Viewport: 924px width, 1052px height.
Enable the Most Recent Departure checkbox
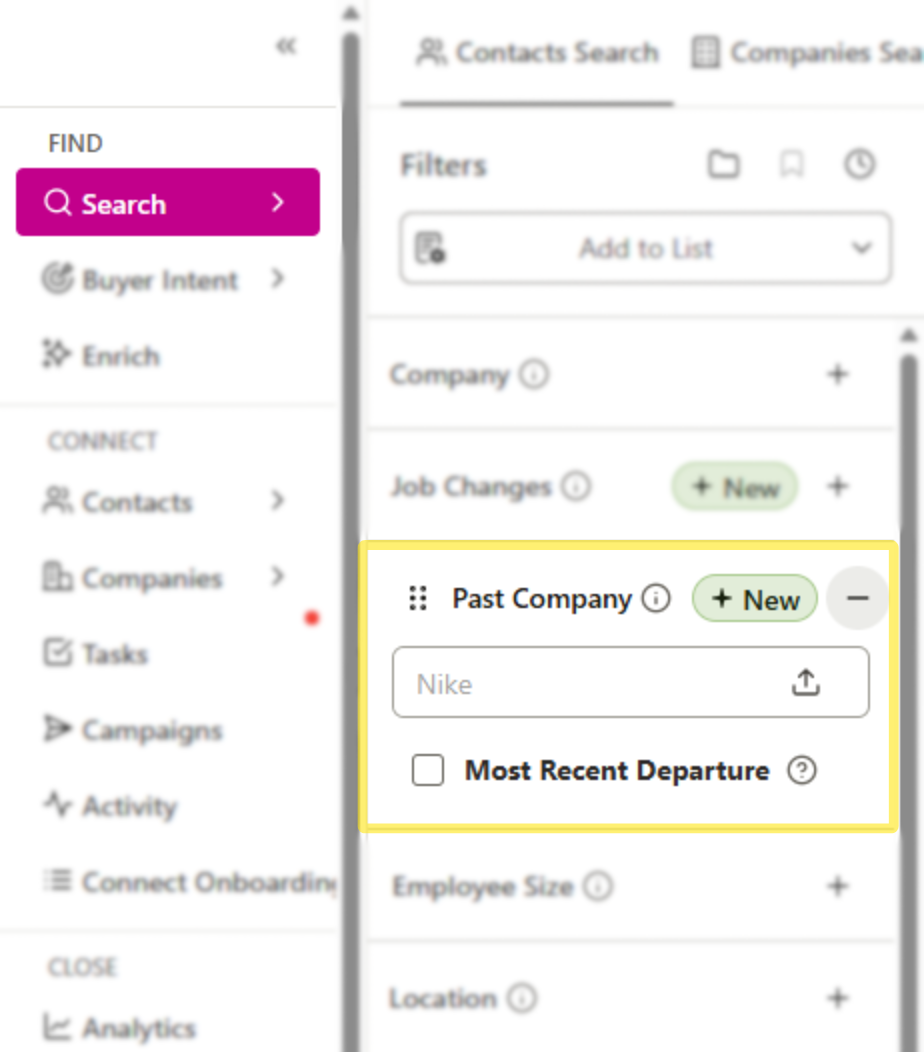pos(428,770)
